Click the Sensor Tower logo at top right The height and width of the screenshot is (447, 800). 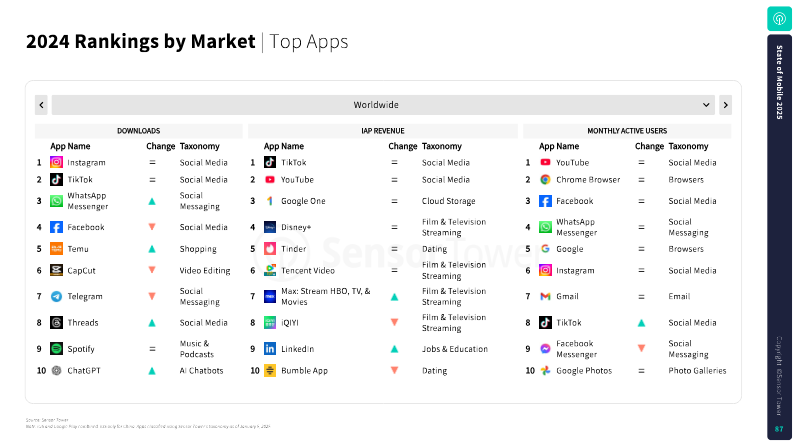tap(779, 19)
